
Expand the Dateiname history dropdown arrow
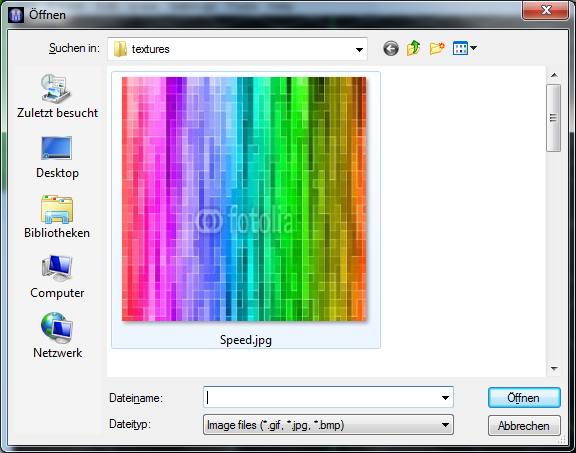[445, 398]
